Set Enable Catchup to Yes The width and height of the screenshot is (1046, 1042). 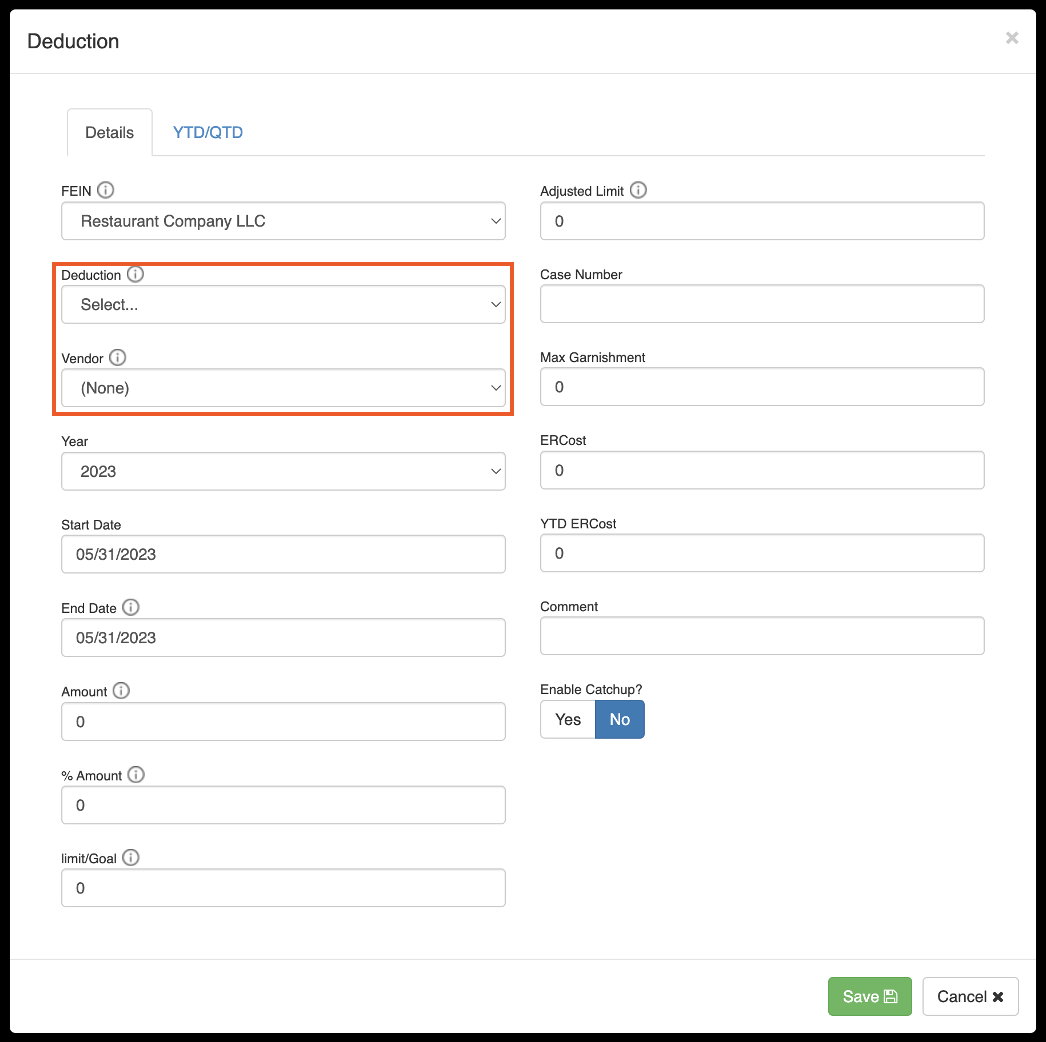(x=568, y=720)
